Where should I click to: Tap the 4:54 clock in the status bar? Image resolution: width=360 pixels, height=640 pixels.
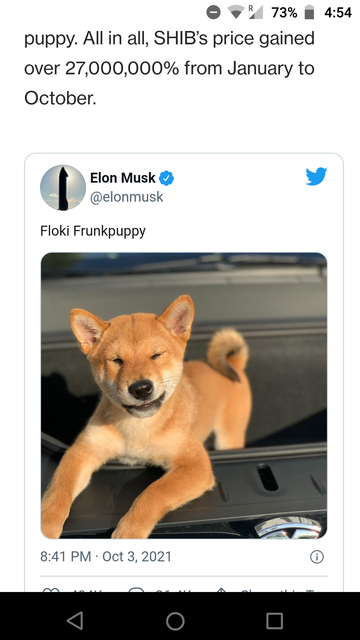(338, 13)
